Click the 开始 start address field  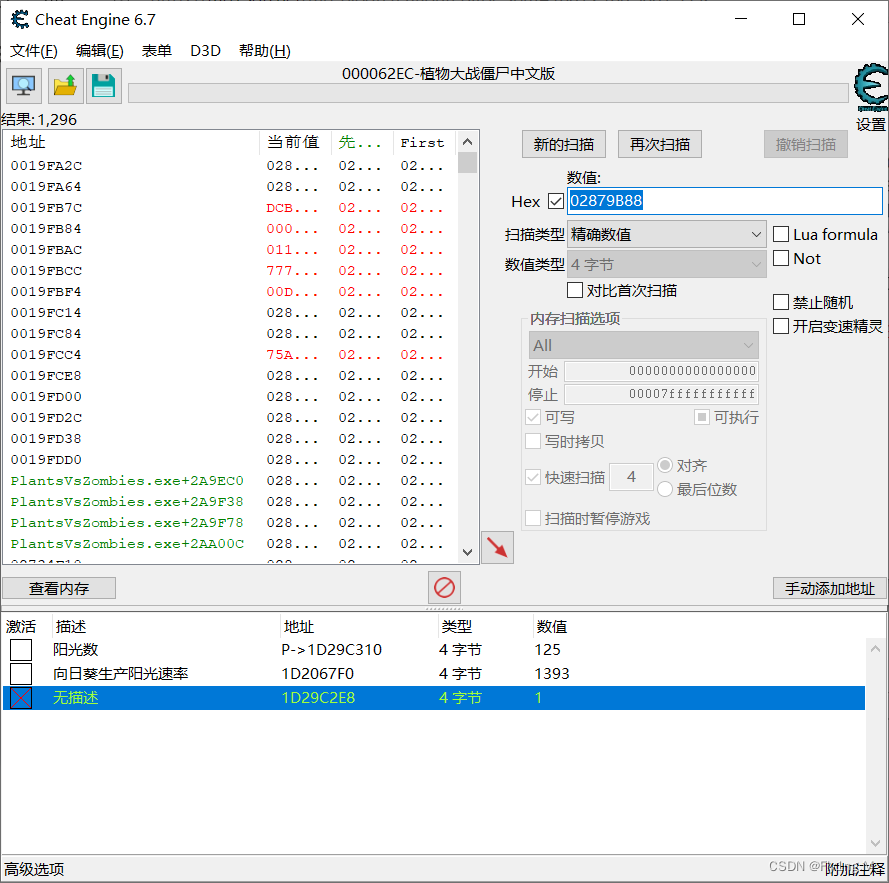coord(661,371)
